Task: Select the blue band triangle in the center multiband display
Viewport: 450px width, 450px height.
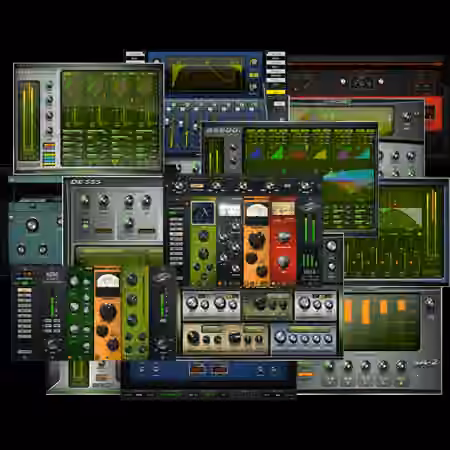Action: click(x=255, y=153)
